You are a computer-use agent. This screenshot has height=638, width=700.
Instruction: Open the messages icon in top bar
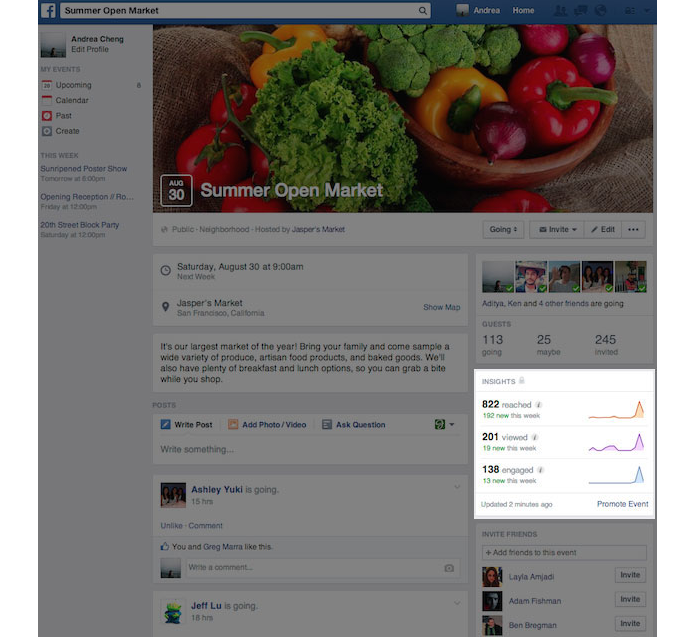coord(580,10)
